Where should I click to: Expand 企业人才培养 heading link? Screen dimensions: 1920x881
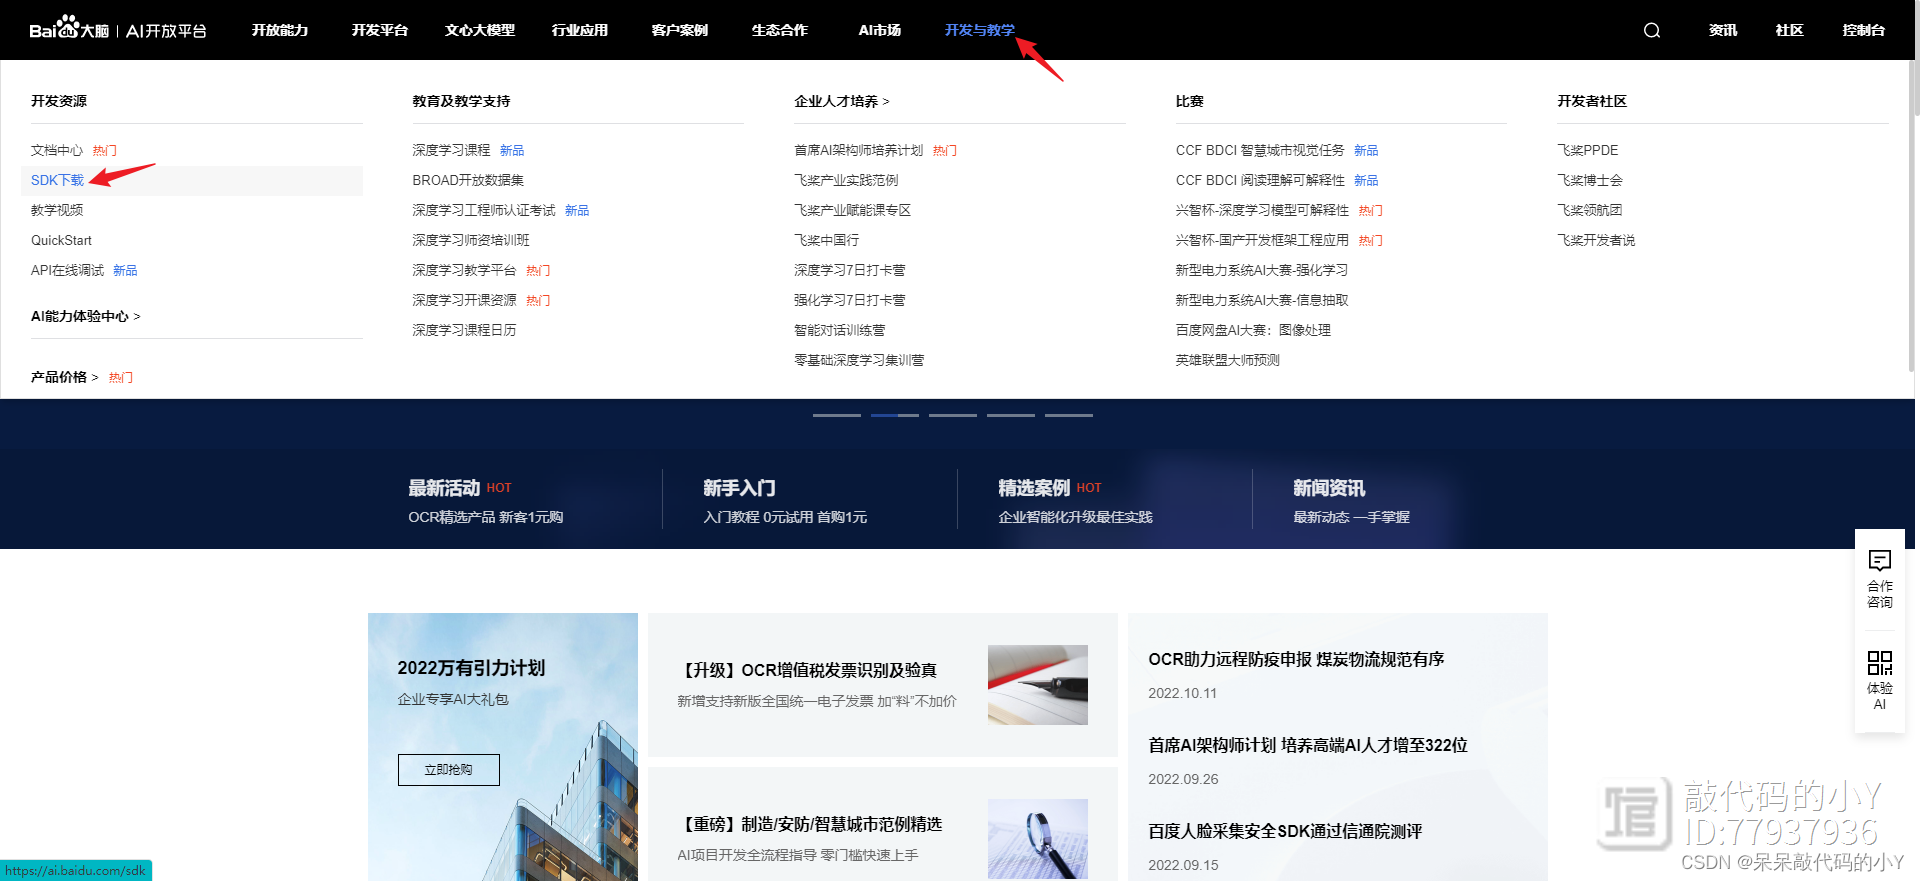point(842,101)
